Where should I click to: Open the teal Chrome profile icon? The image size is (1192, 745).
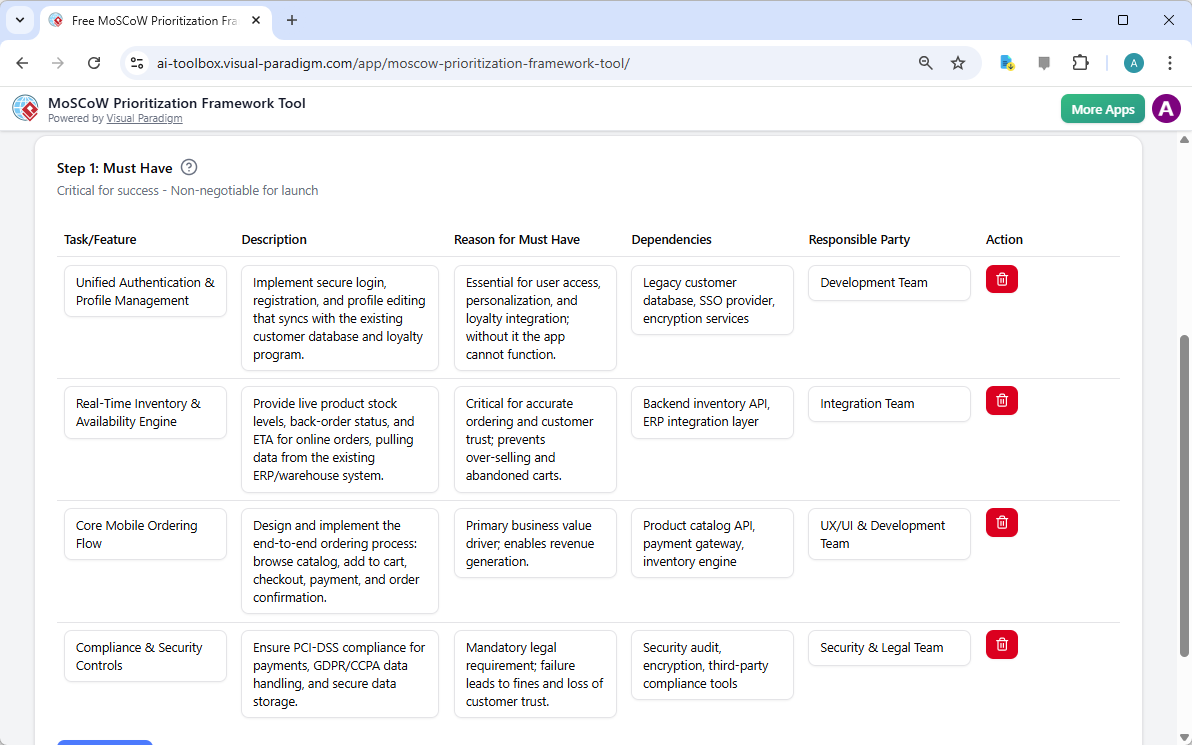1133,62
